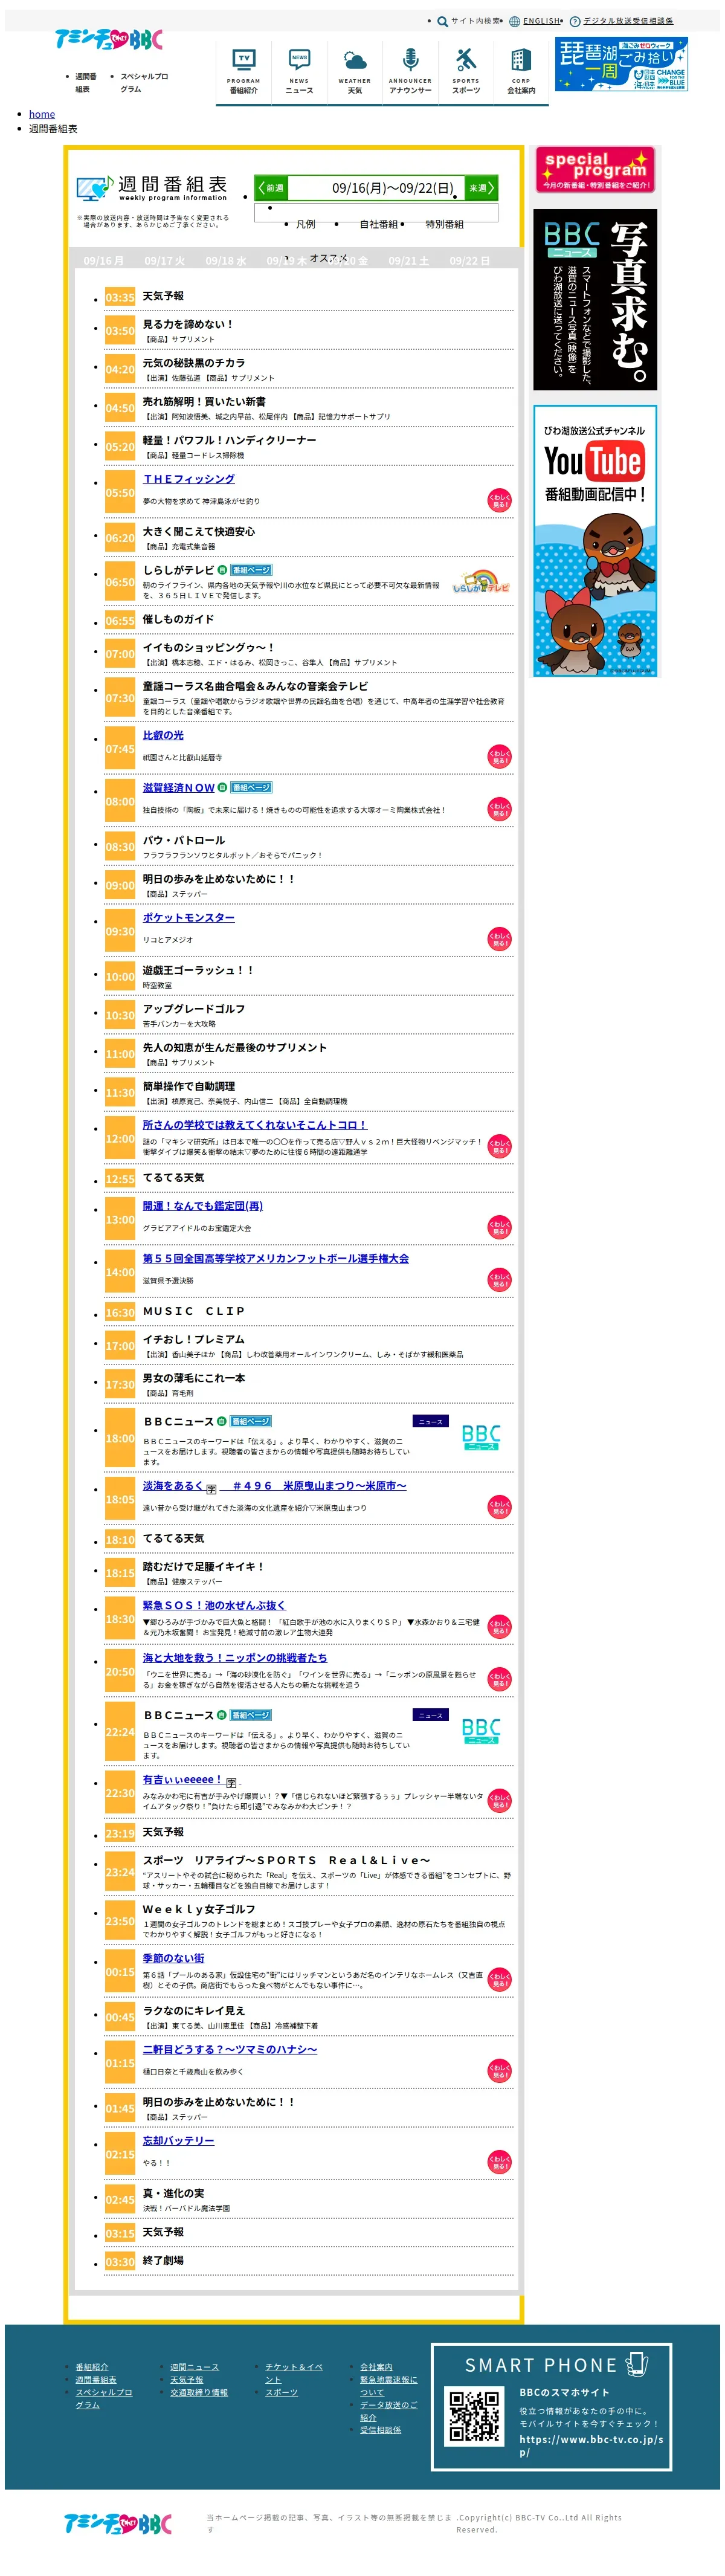
Task: Click the footer アミンチュ BBC logo
Action: tap(118, 2524)
